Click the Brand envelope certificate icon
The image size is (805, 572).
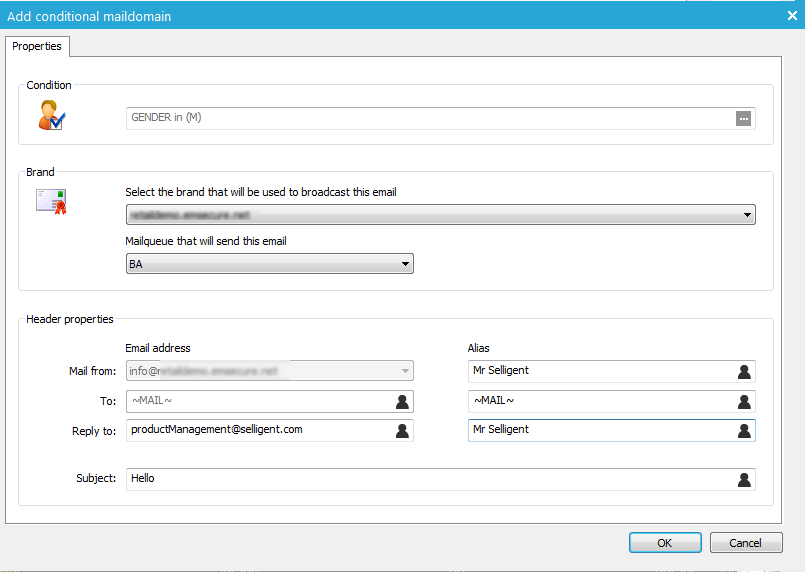(x=51, y=201)
